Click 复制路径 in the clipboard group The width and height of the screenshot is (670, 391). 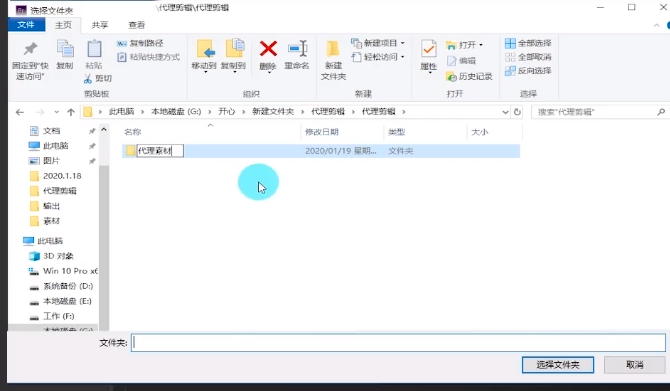(140, 43)
